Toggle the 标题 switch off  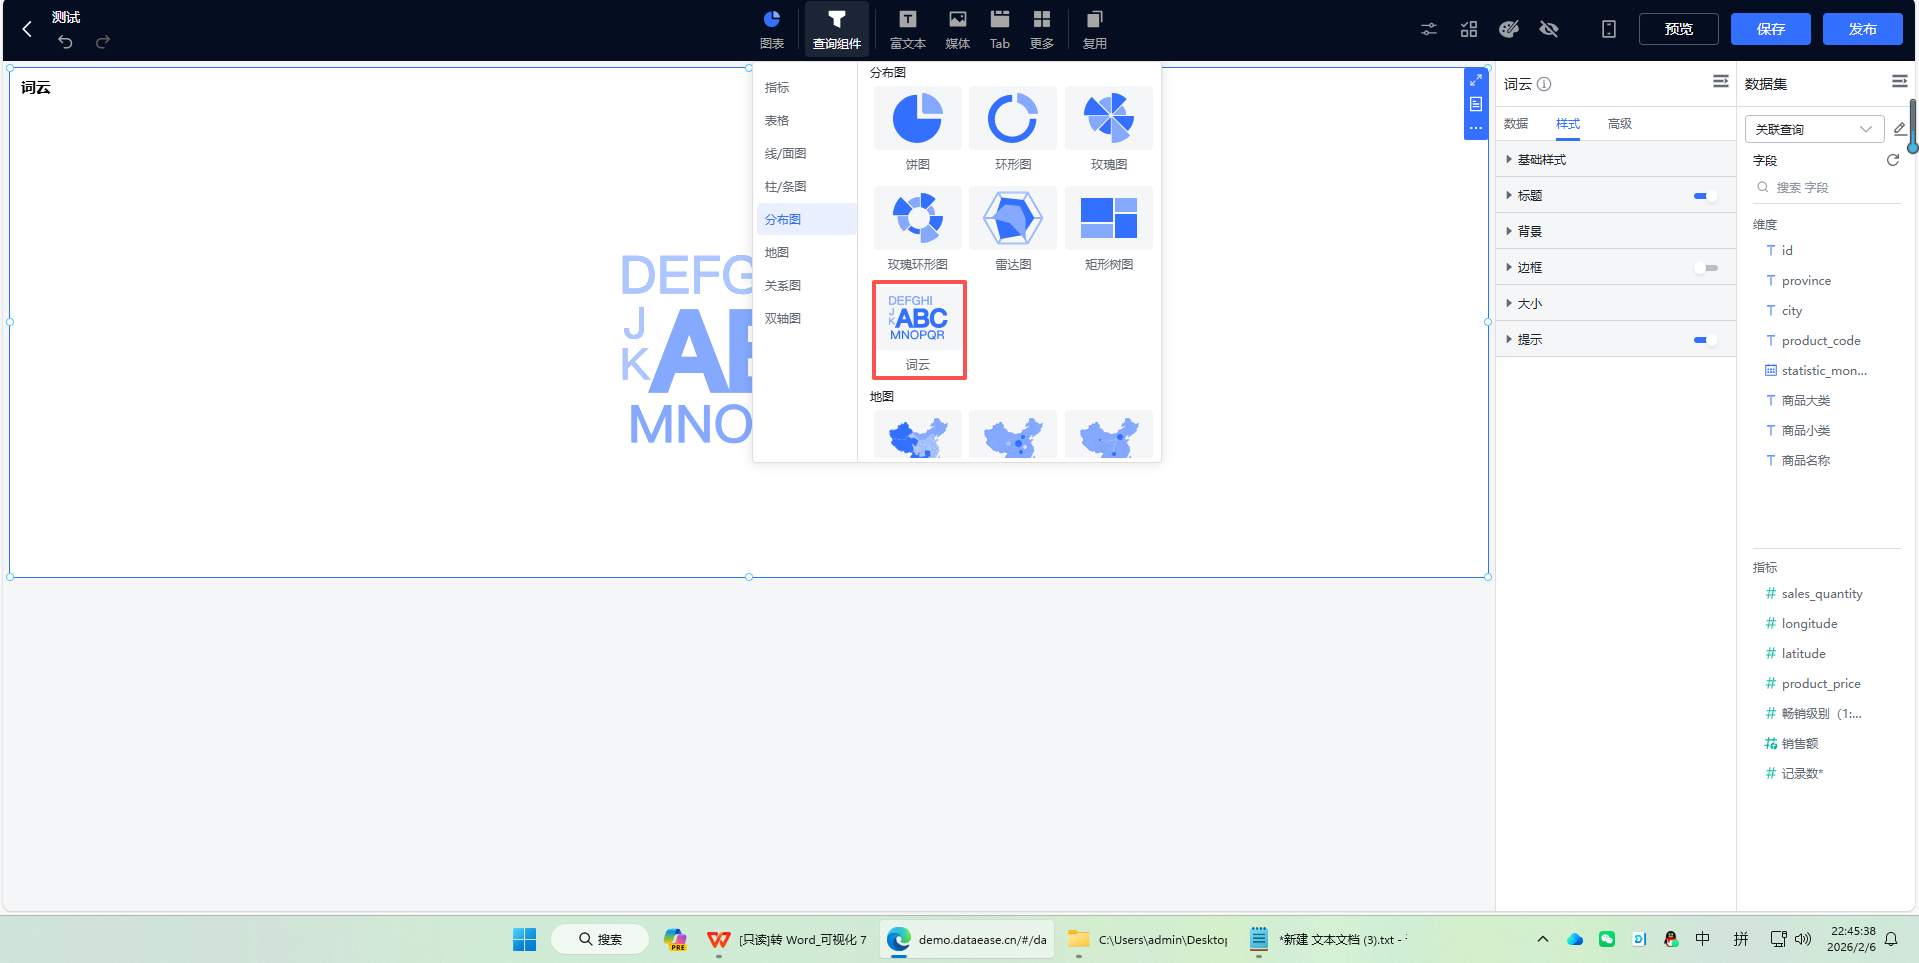[x=1705, y=196]
